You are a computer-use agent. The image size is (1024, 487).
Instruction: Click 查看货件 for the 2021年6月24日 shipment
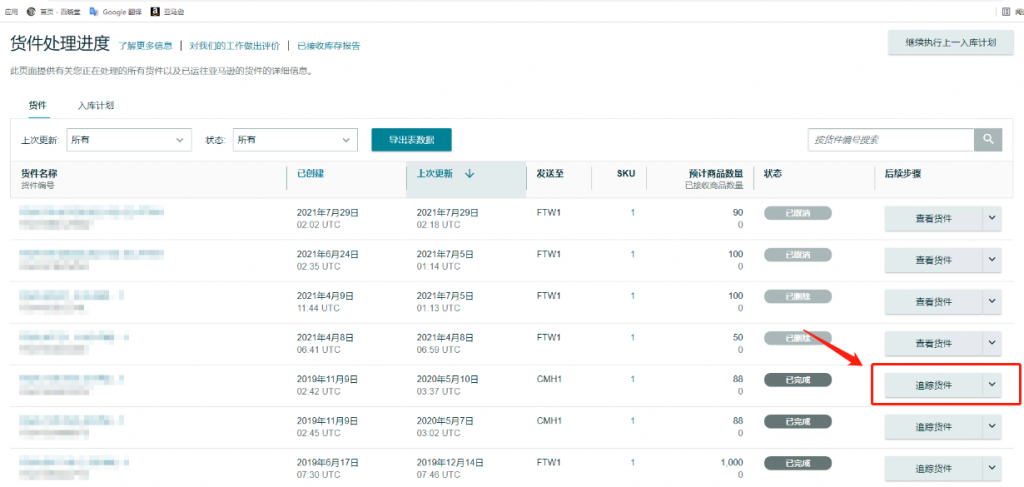coord(933,260)
